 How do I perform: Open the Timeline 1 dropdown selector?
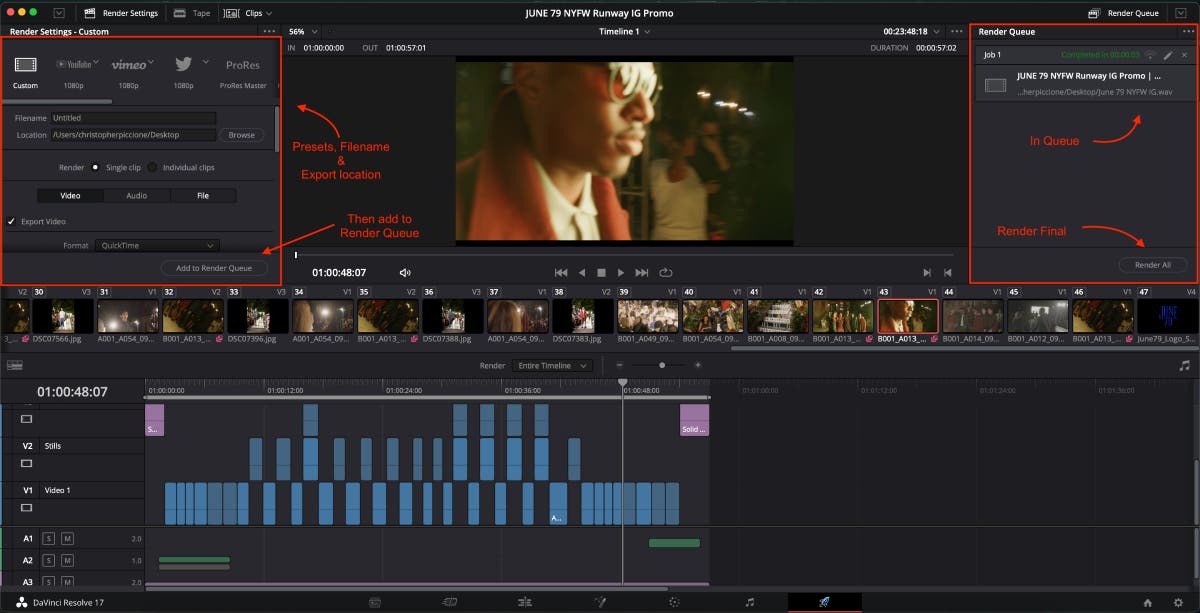coord(626,31)
